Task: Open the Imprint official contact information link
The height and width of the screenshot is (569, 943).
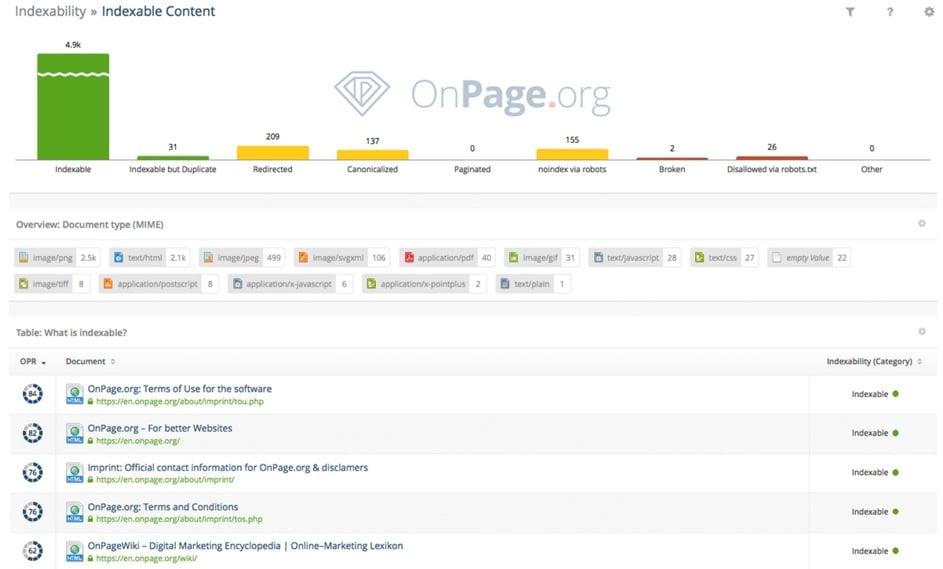Action: [x=227, y=467]
